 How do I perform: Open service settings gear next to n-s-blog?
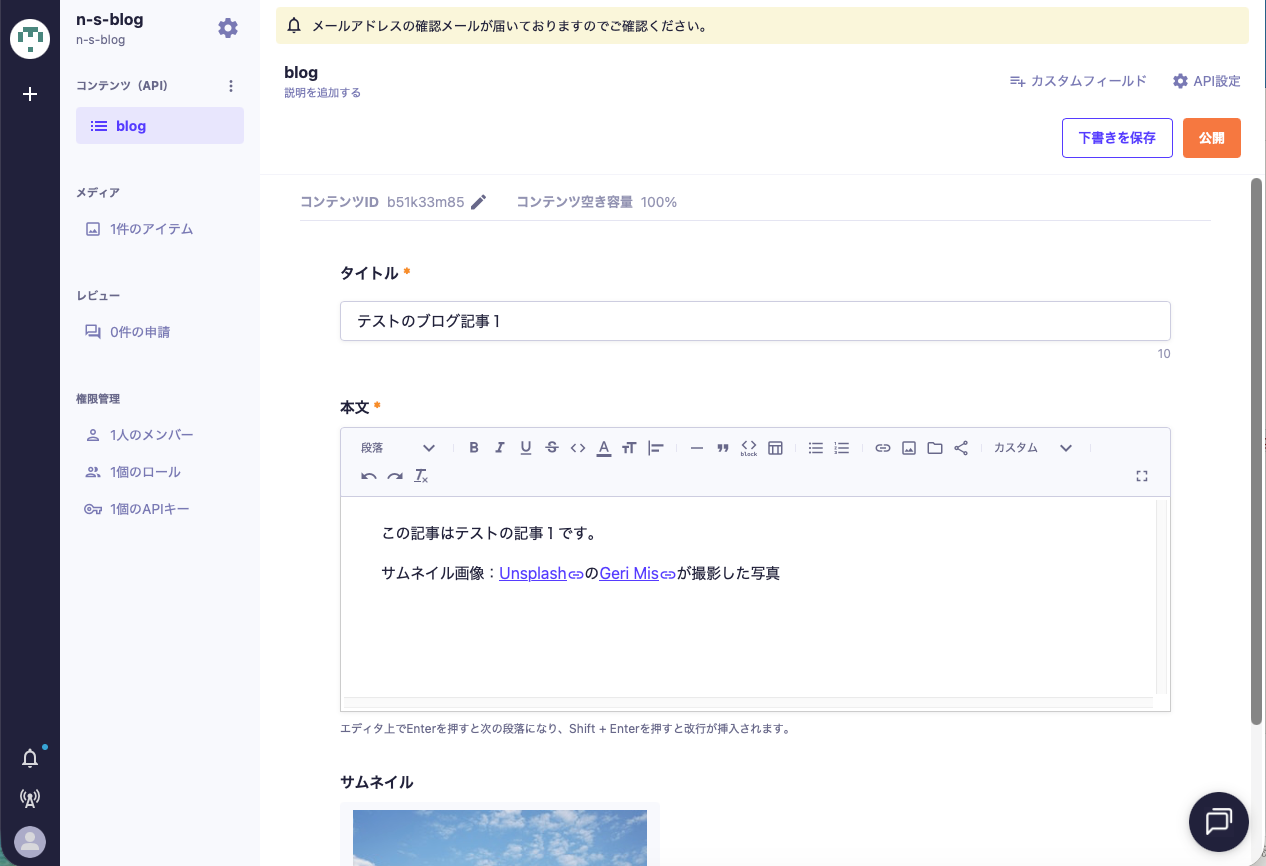[x=228, y=28]
